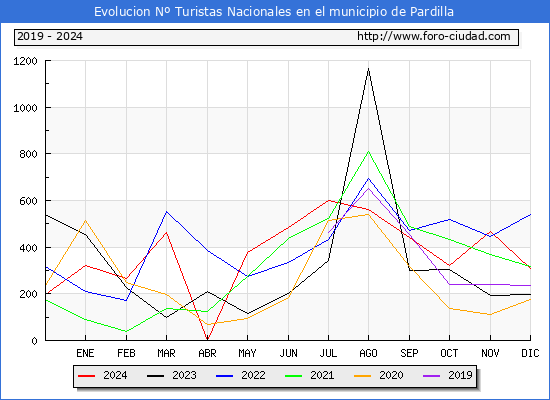Click the 1000 y-axis value
This screenshot has height=400, width=550.
click(25, 108)
